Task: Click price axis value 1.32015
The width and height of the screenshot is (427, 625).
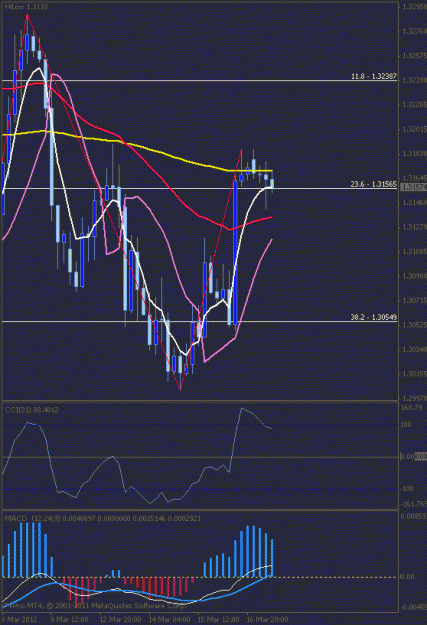Action: (x=415, y=129)
